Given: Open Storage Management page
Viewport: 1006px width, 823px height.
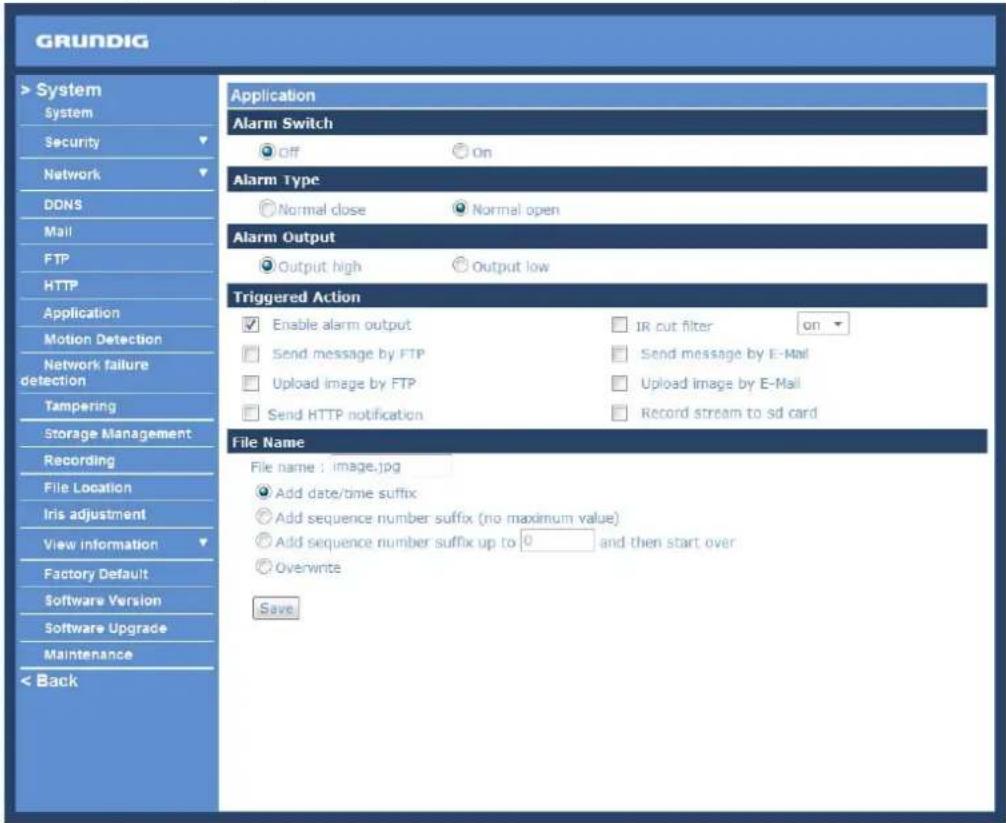Looking at the screenshot, I should click(x=117, y=434).
